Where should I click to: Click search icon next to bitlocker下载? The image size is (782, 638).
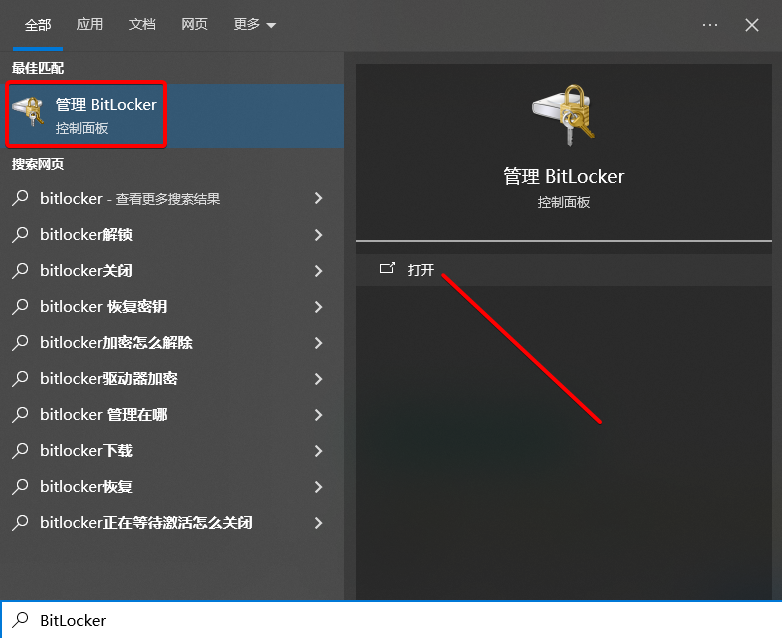point(20,450)
